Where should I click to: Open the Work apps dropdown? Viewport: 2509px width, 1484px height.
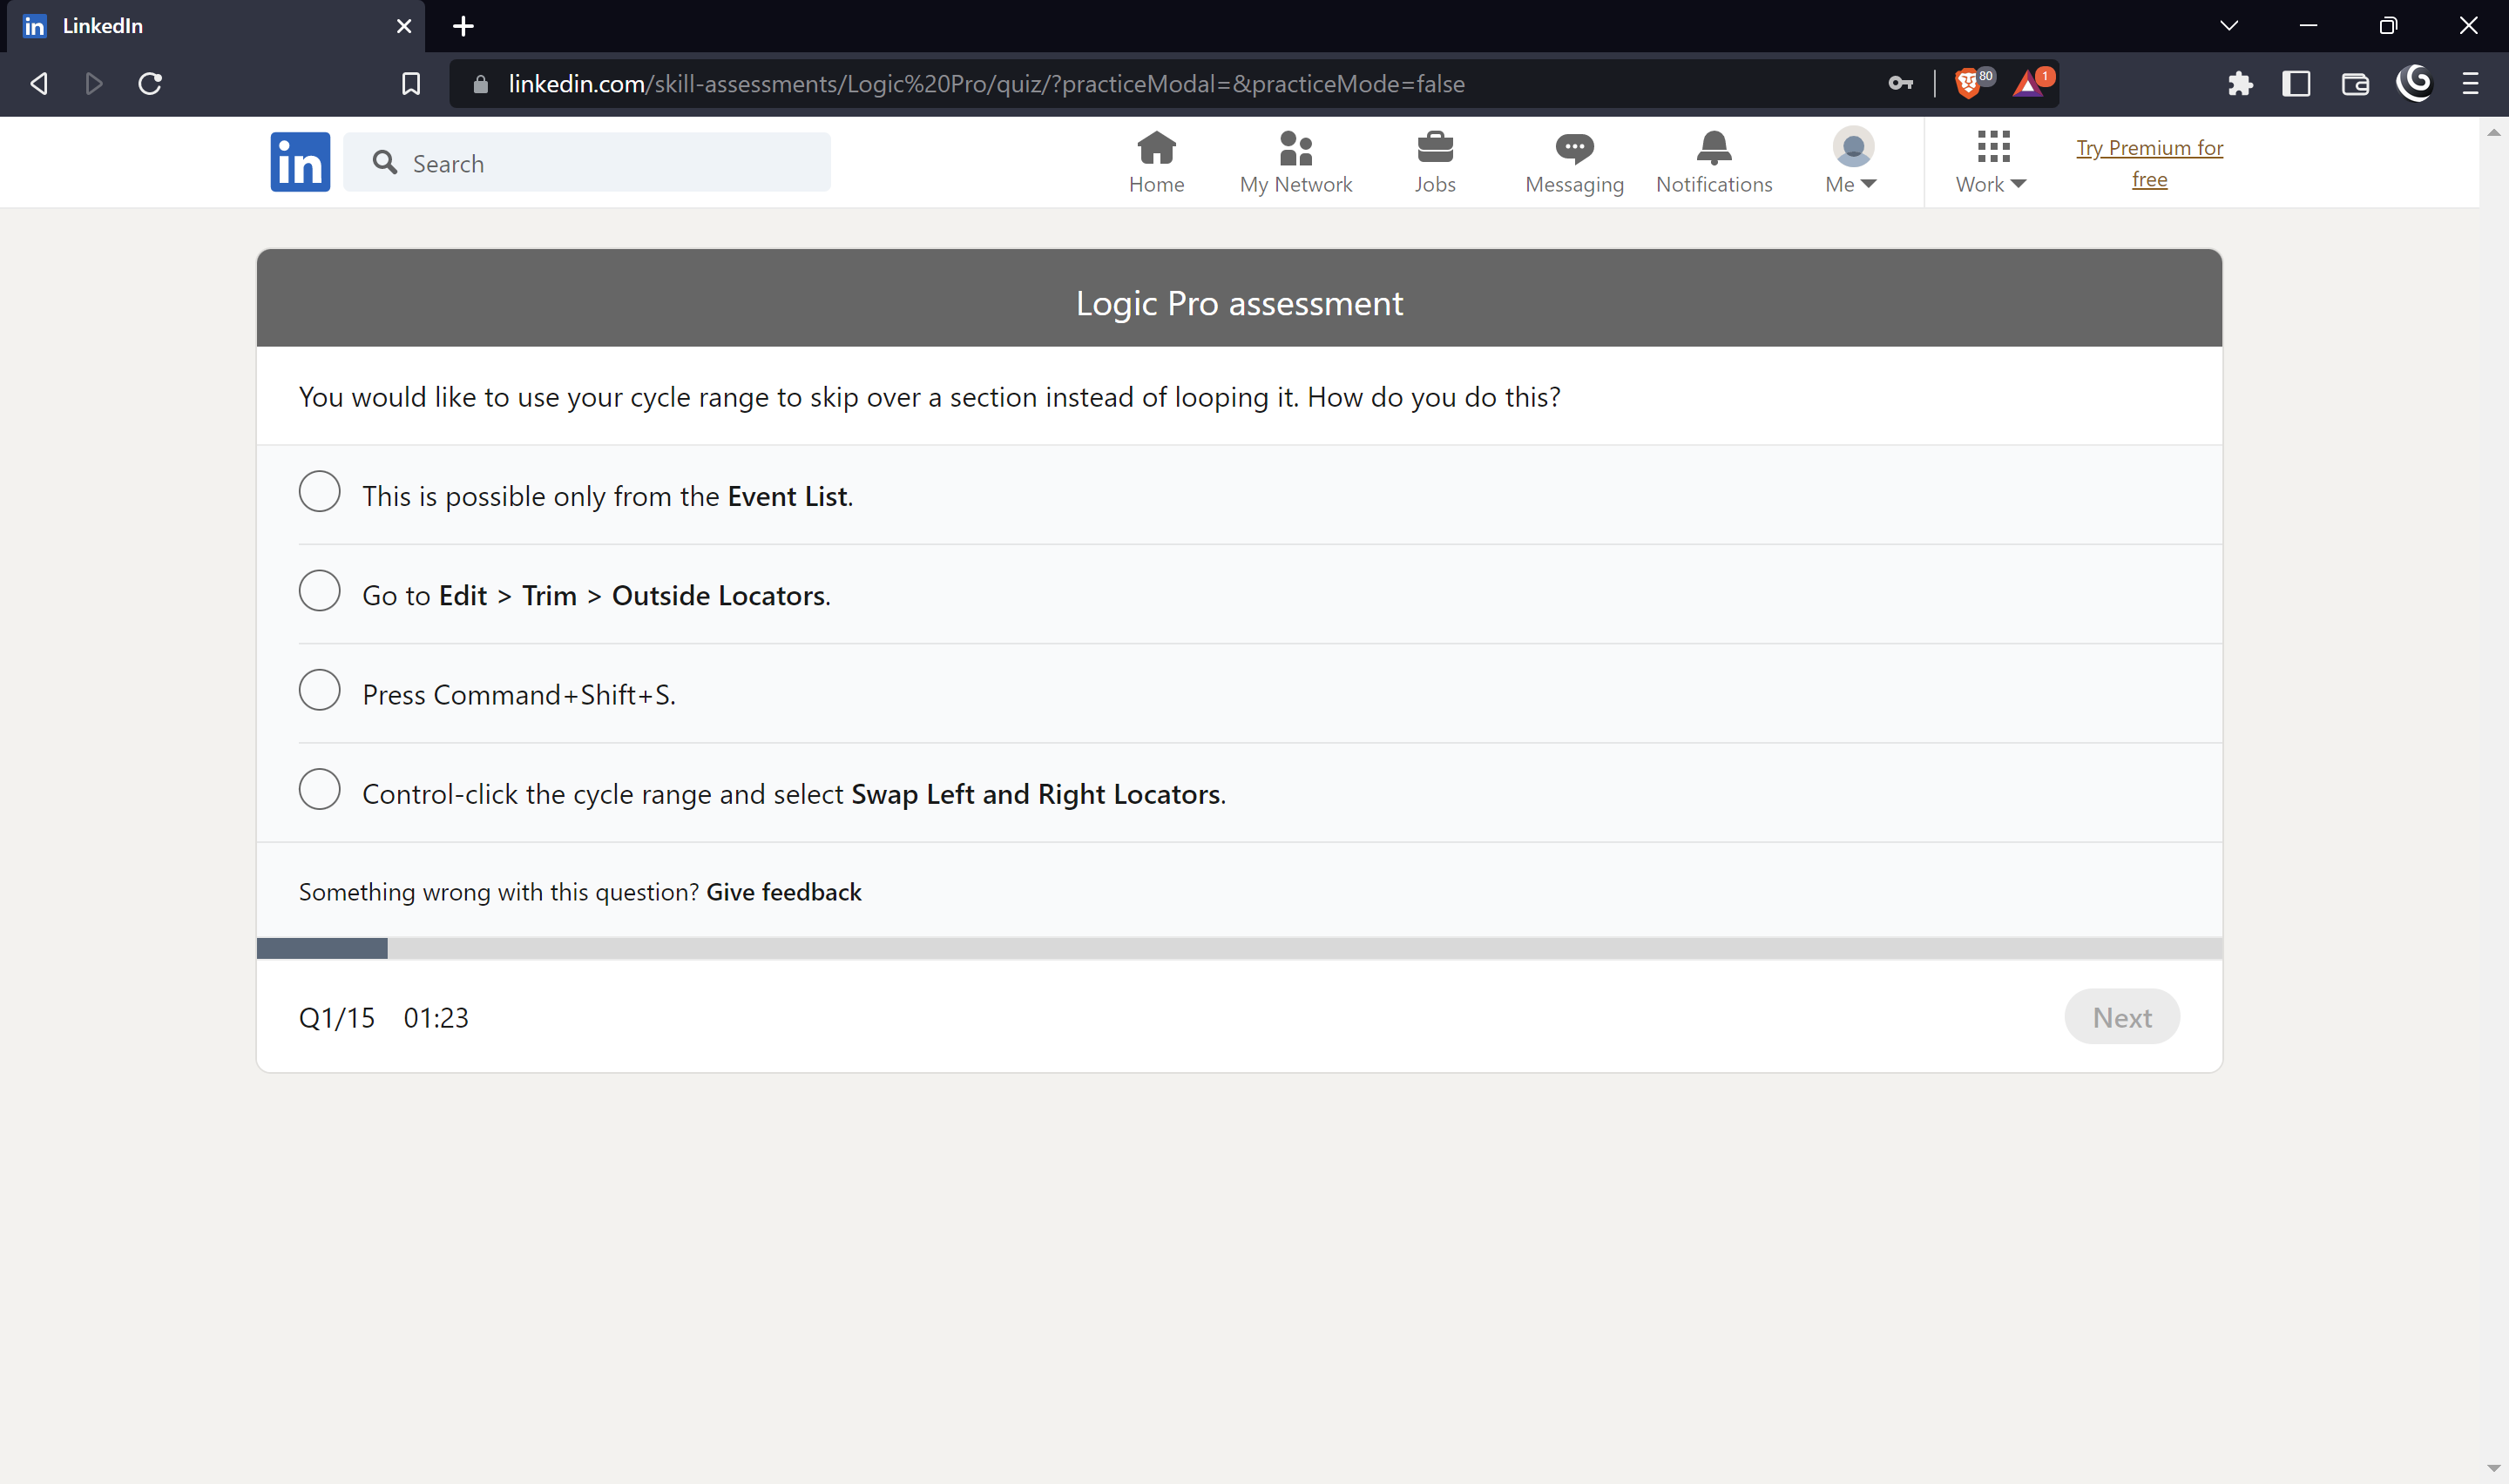[1990, 163]
